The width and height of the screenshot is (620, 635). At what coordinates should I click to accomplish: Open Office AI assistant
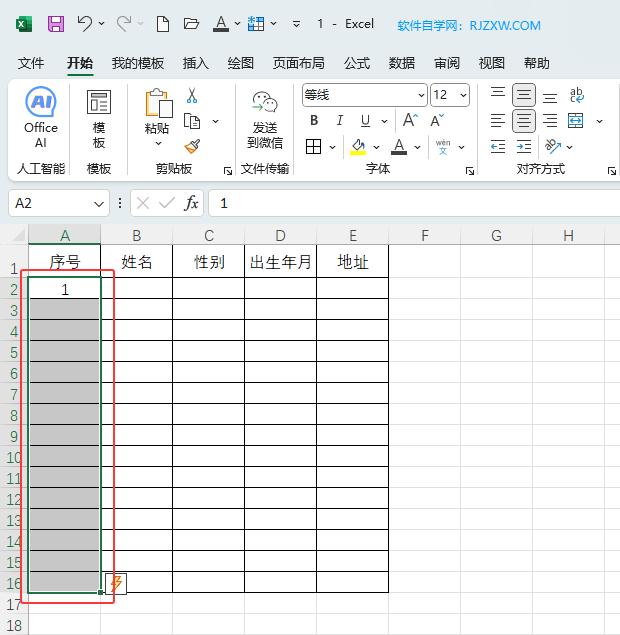41,117
